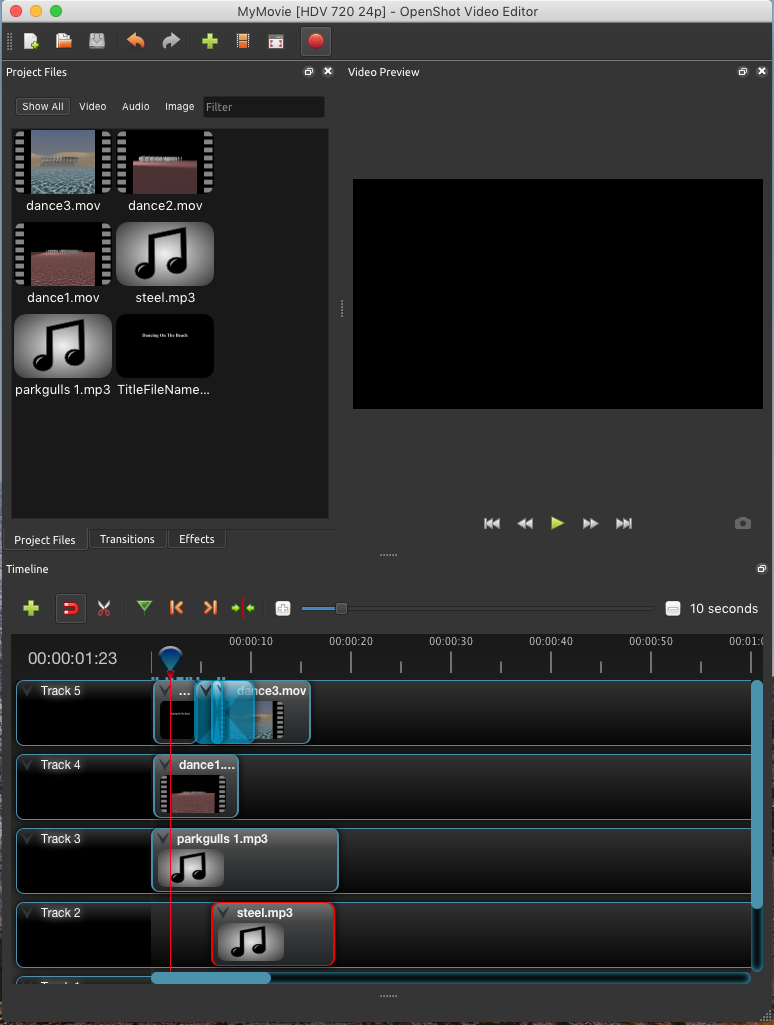Open the dance1 clip menu arrow on Track 4
This screenshot has height=1025, width=774.
point(164,764)
